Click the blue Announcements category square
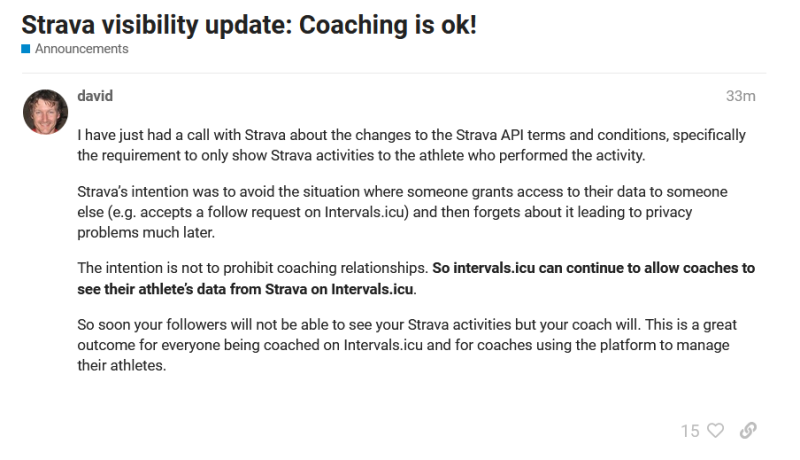 pos(26,49)
